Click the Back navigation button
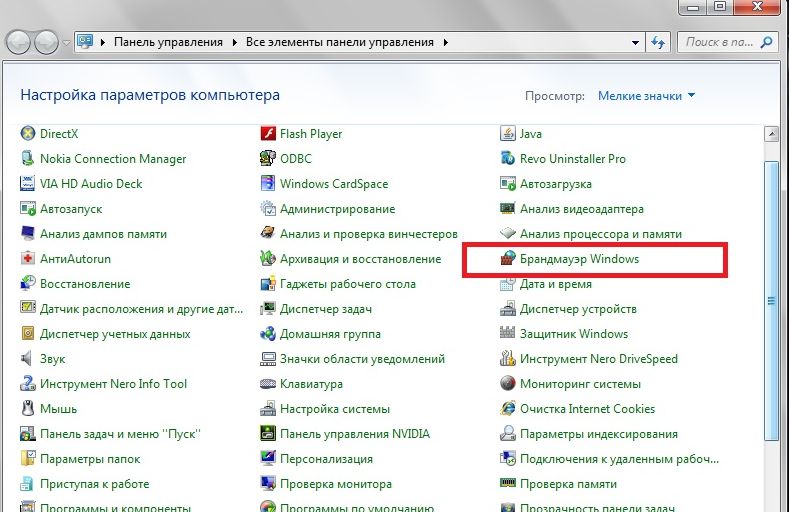The height and width of the screenshot is (512, 789). (x=19, y=42)
